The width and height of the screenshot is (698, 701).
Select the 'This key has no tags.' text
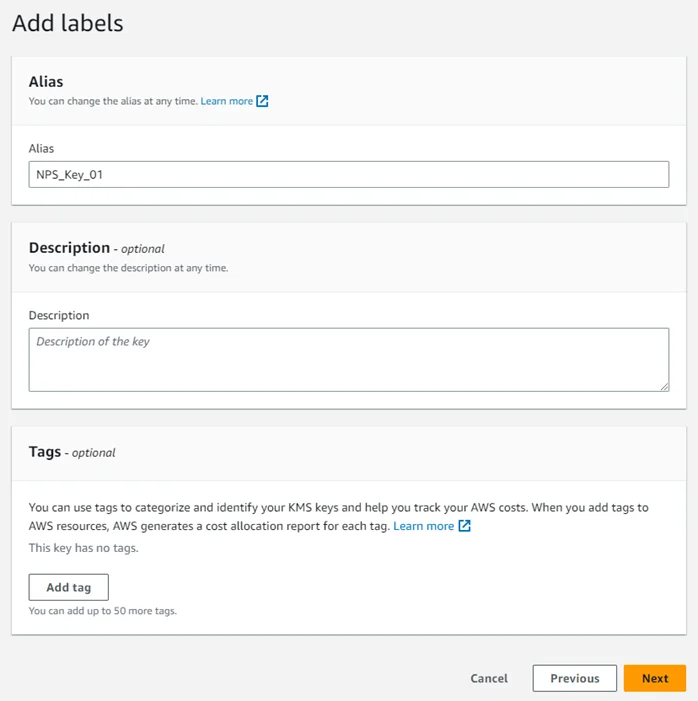click(84, 548)
